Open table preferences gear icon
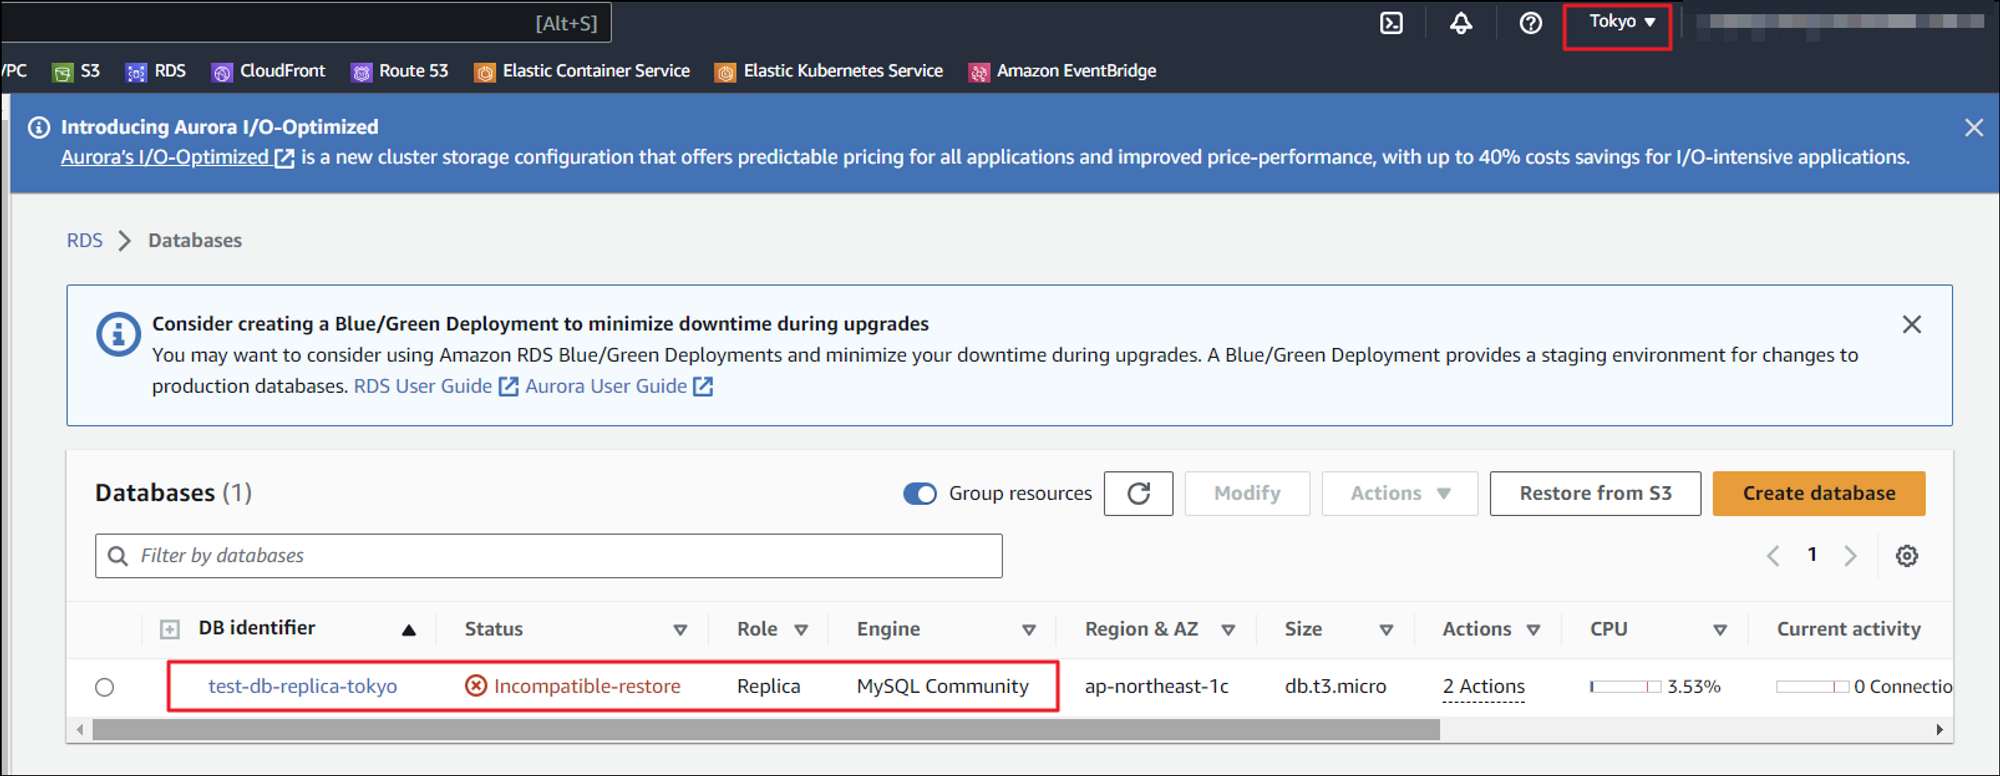 pyautogui.click(x=1907, y=556)
